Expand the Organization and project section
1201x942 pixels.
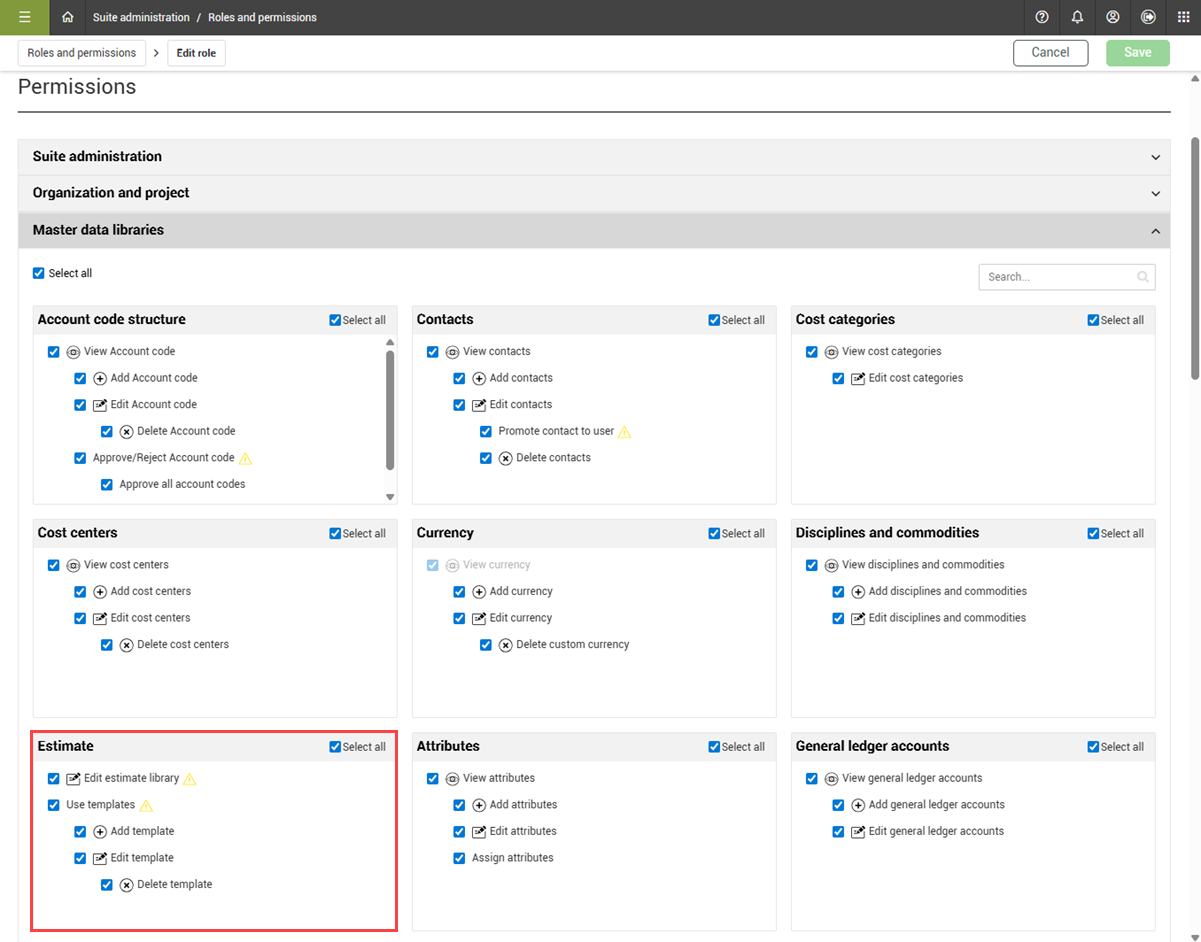click(x=1155, y=194)
